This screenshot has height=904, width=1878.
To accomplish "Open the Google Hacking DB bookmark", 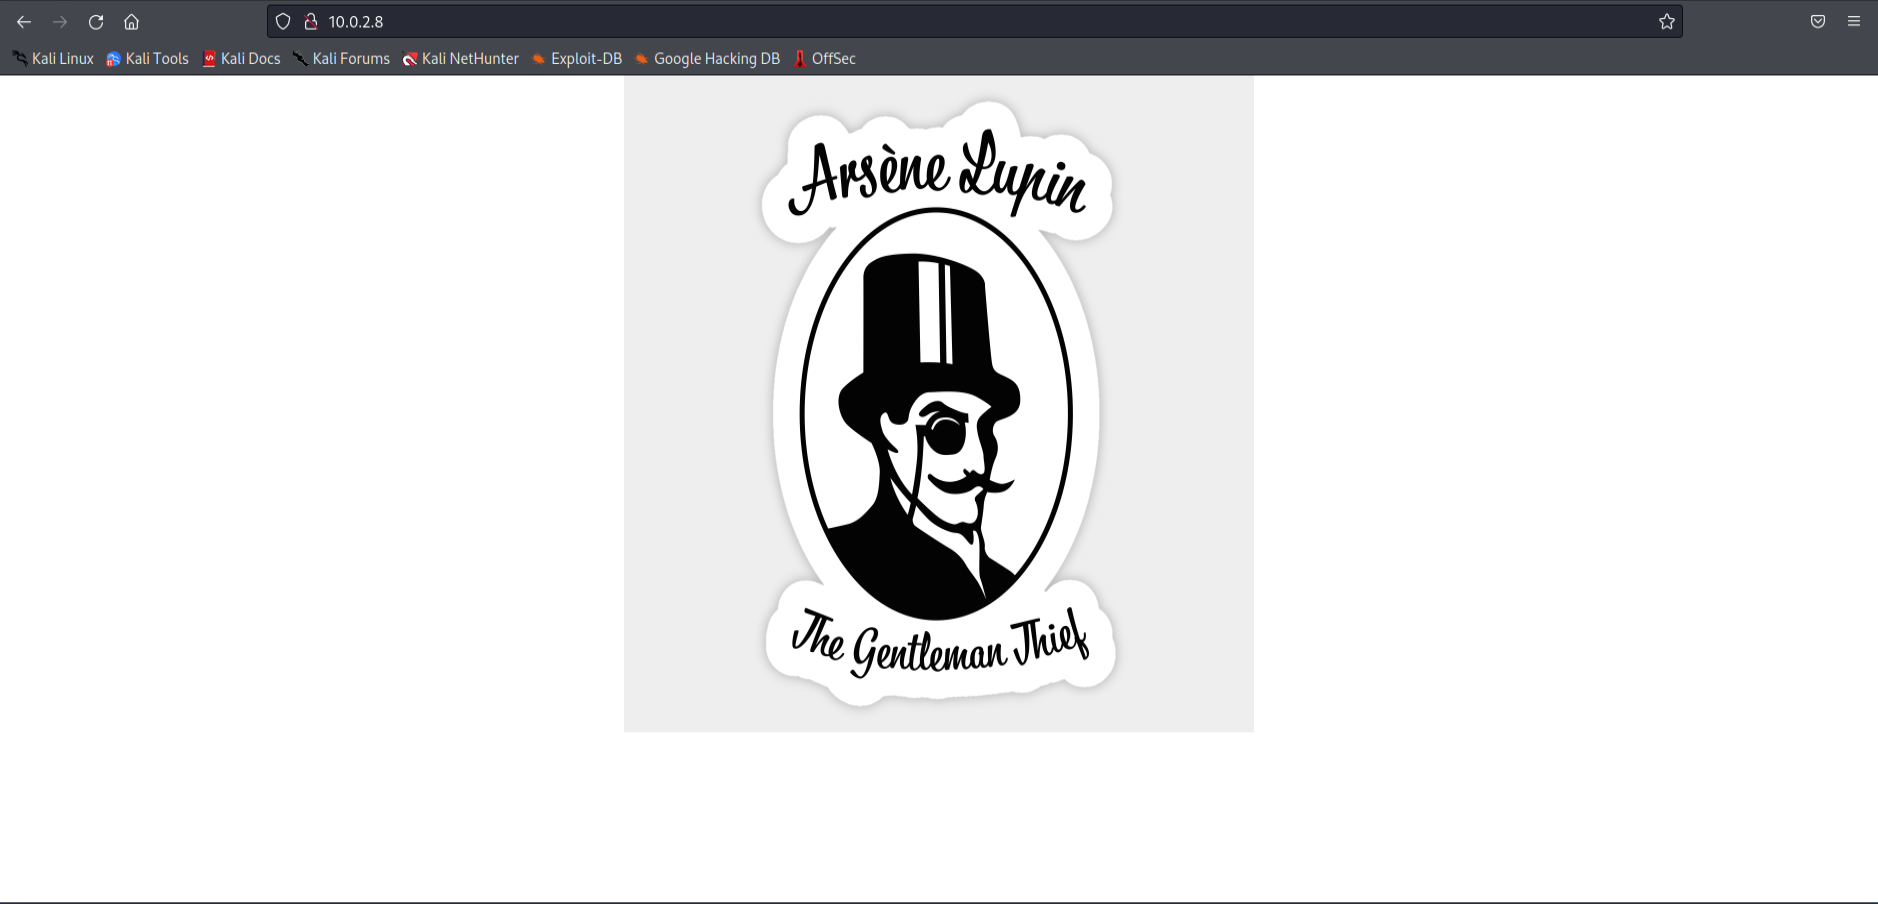I will [708, 59].
